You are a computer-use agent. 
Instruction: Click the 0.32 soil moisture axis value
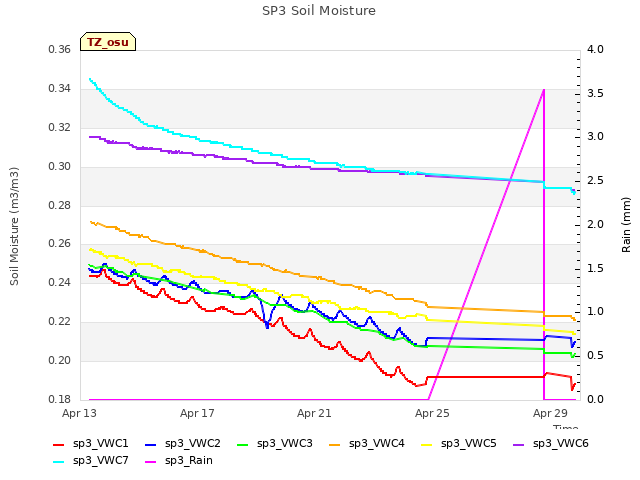[60, 127]
